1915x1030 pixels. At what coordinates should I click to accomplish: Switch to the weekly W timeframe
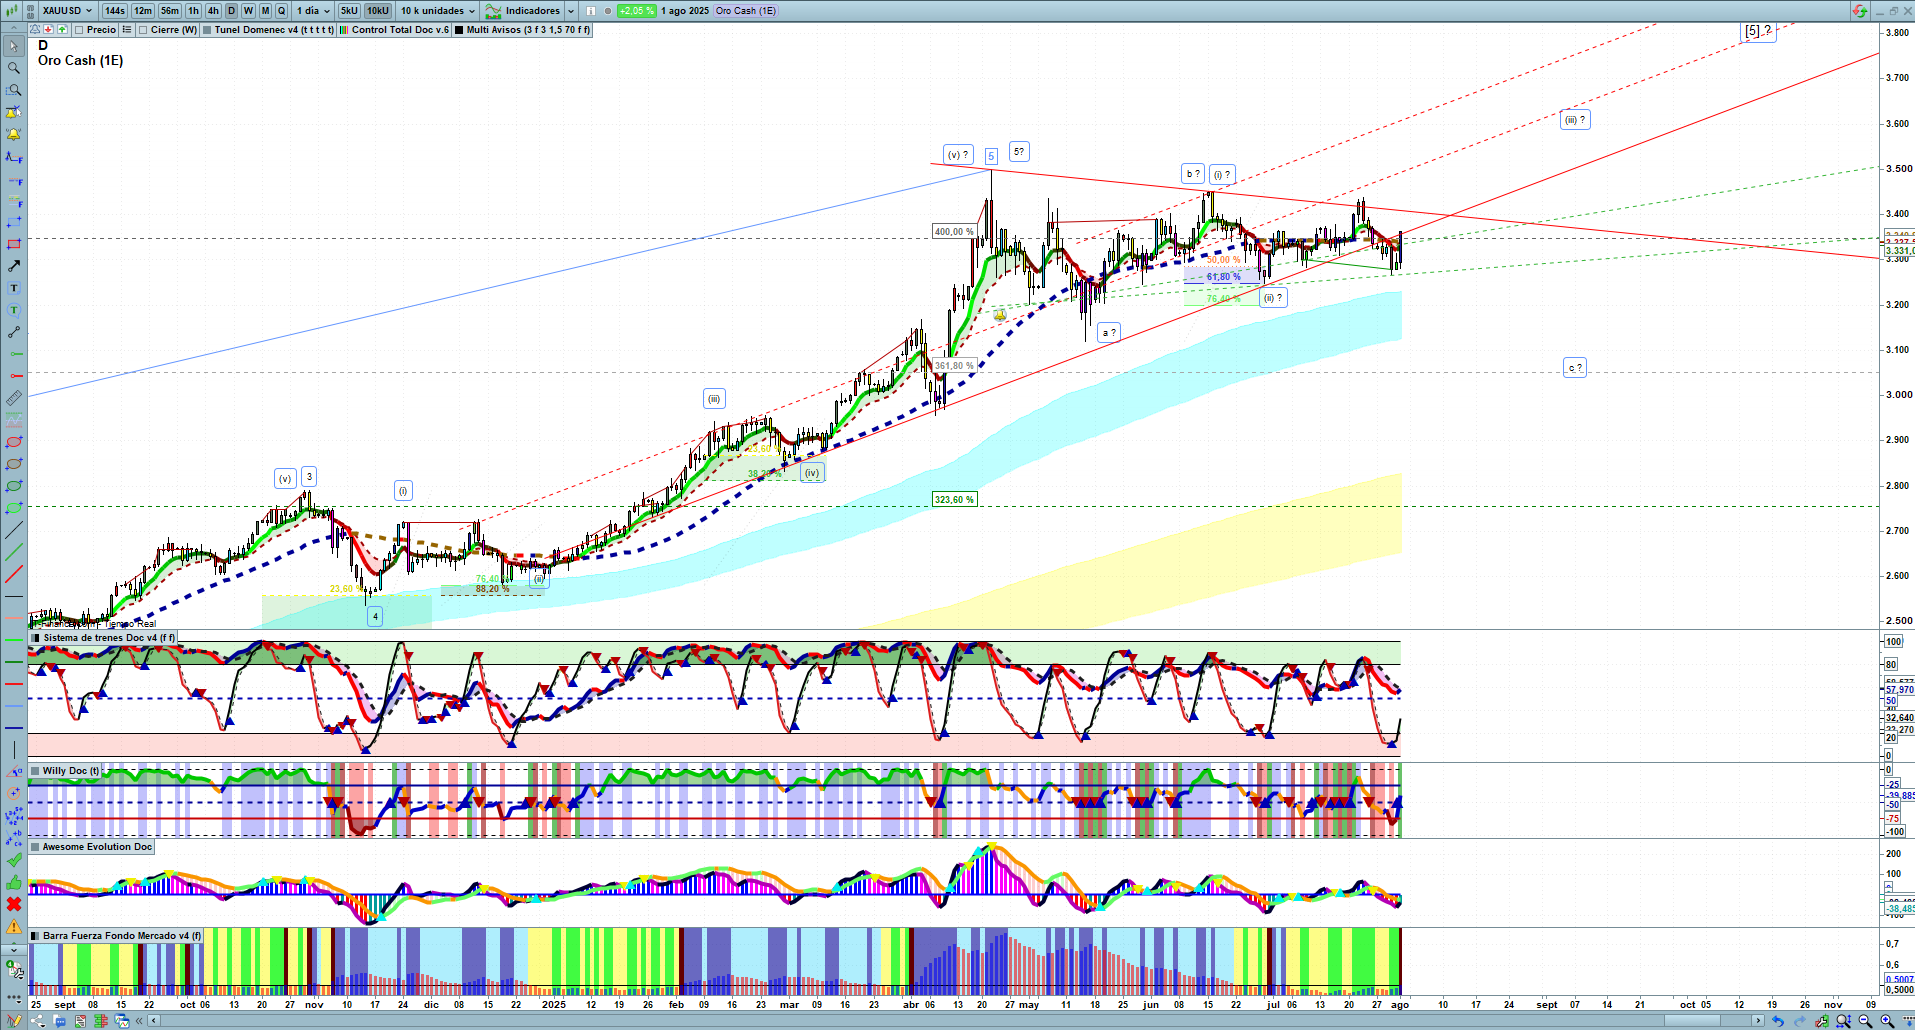248,11
